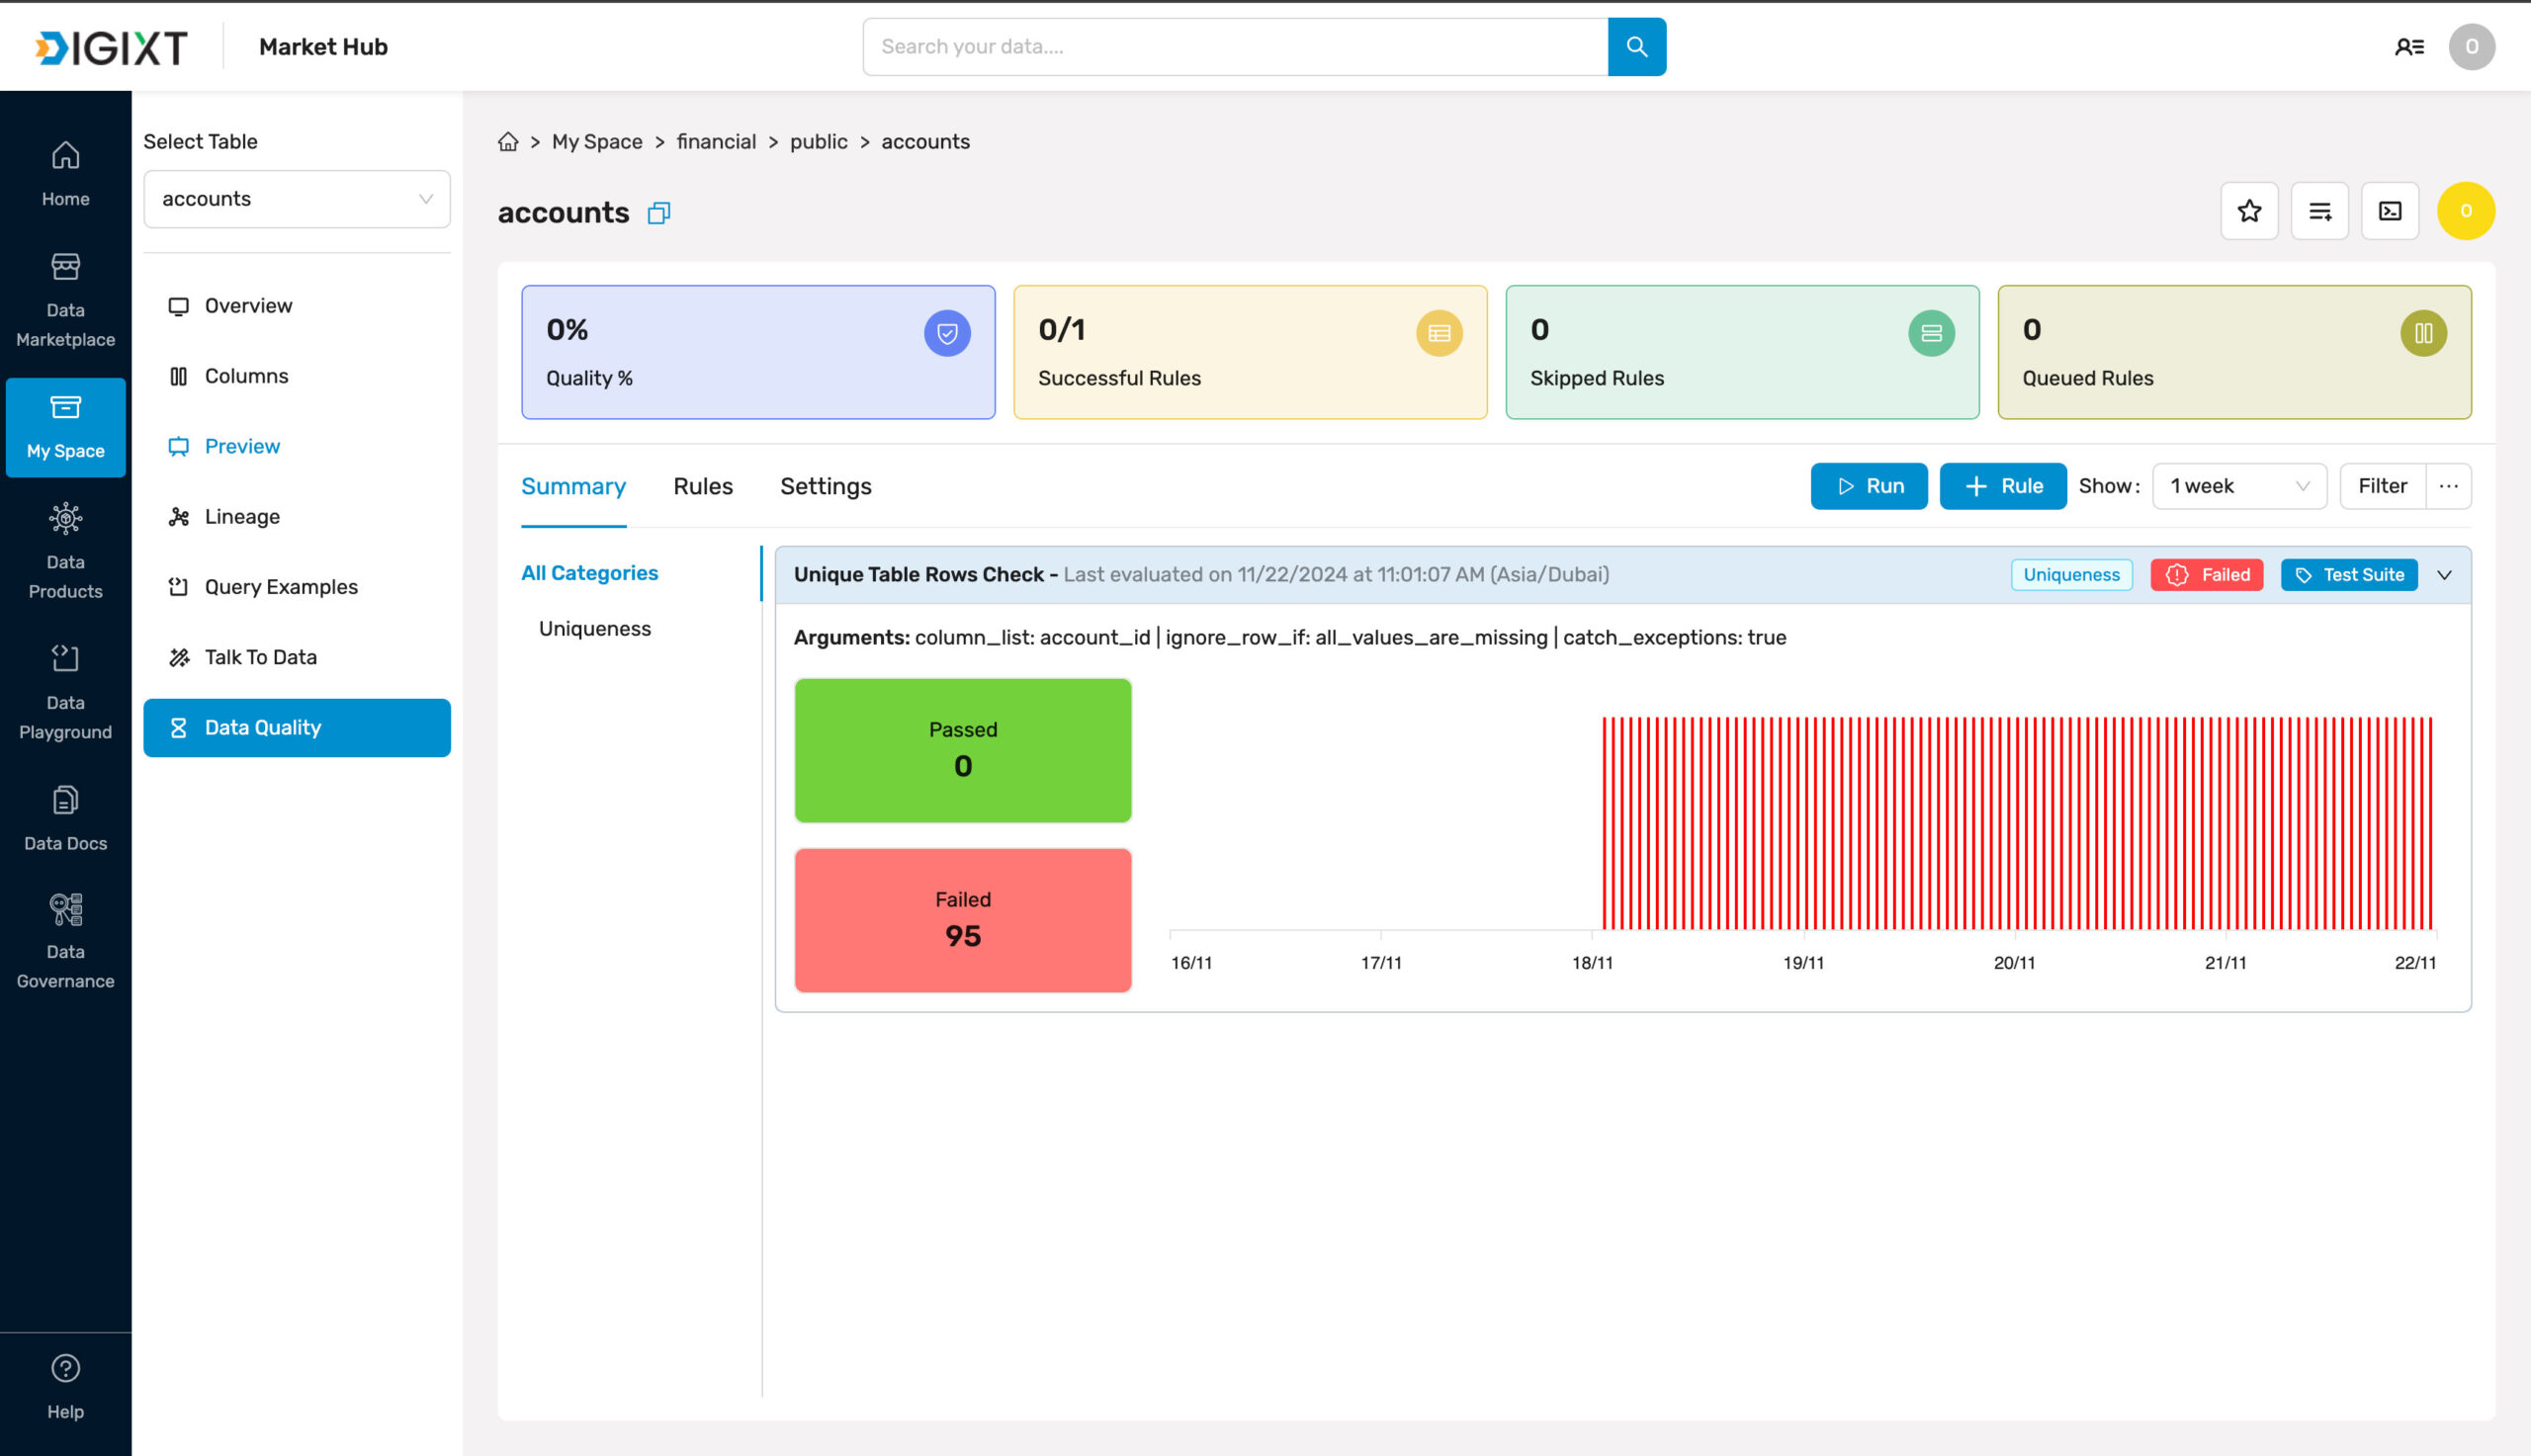Click the red Failed 95 card

click(x=962, y=921)
